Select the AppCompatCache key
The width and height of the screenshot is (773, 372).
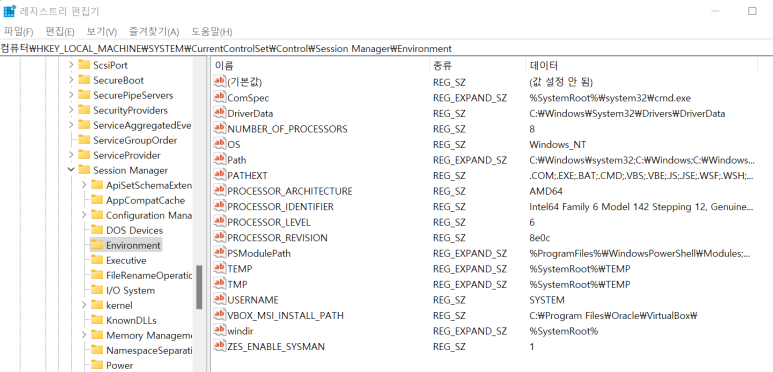point(145,200)
